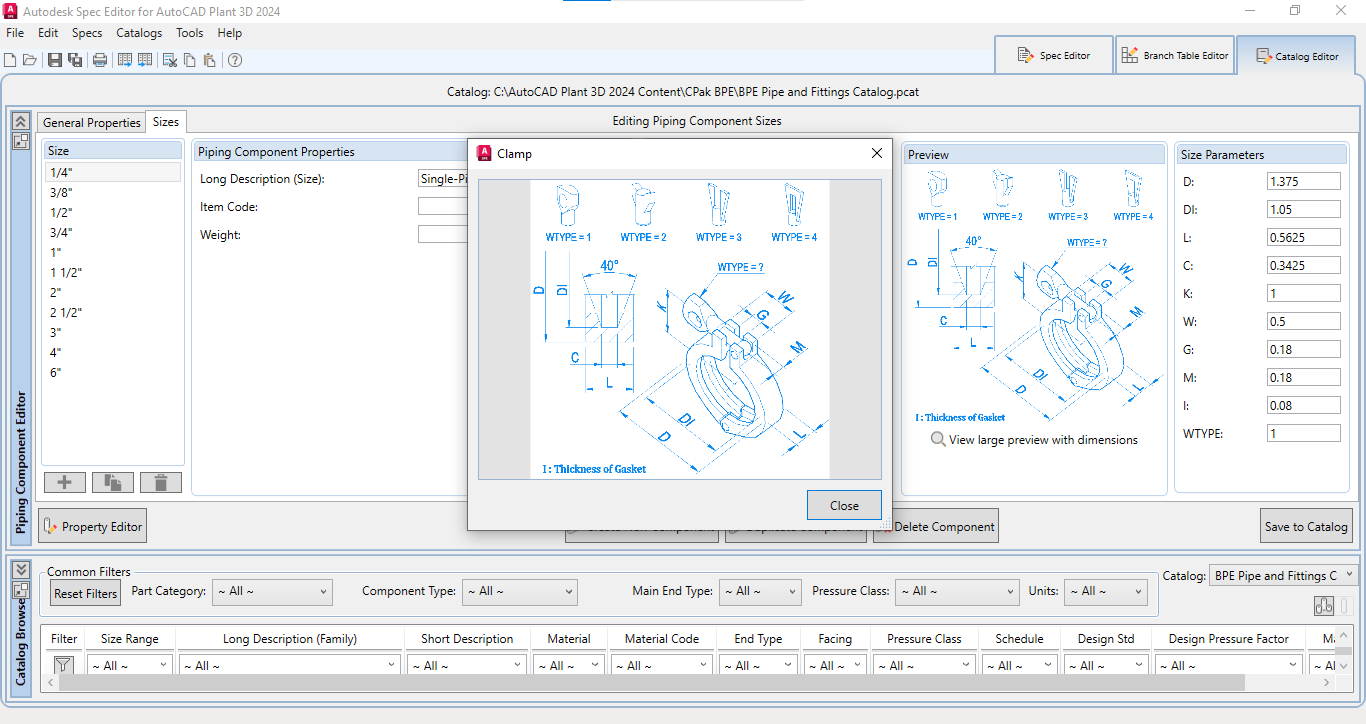The height and width of the screenshot is (724, 1366).
Task: Close the Clamp dialog with the X
Action: 877,153
